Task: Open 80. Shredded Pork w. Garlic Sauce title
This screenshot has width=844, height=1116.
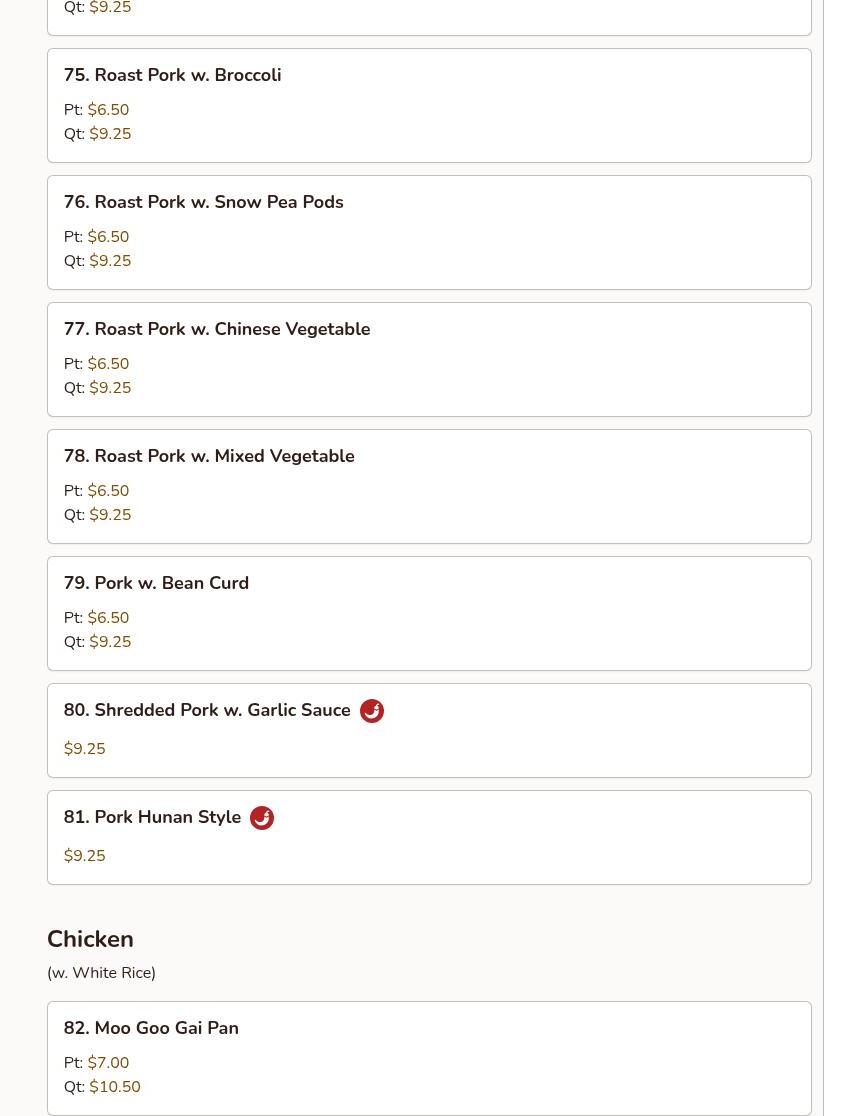Action: (x=207, y=710)
